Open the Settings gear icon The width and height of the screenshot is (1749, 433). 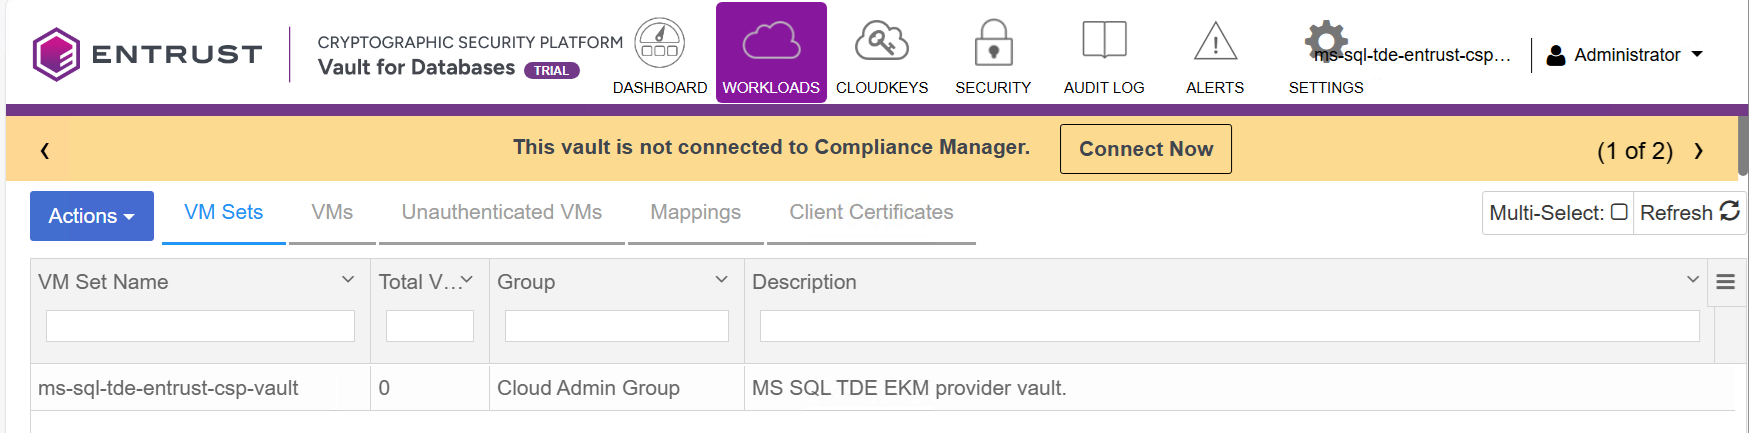(x=1325, y=41)
